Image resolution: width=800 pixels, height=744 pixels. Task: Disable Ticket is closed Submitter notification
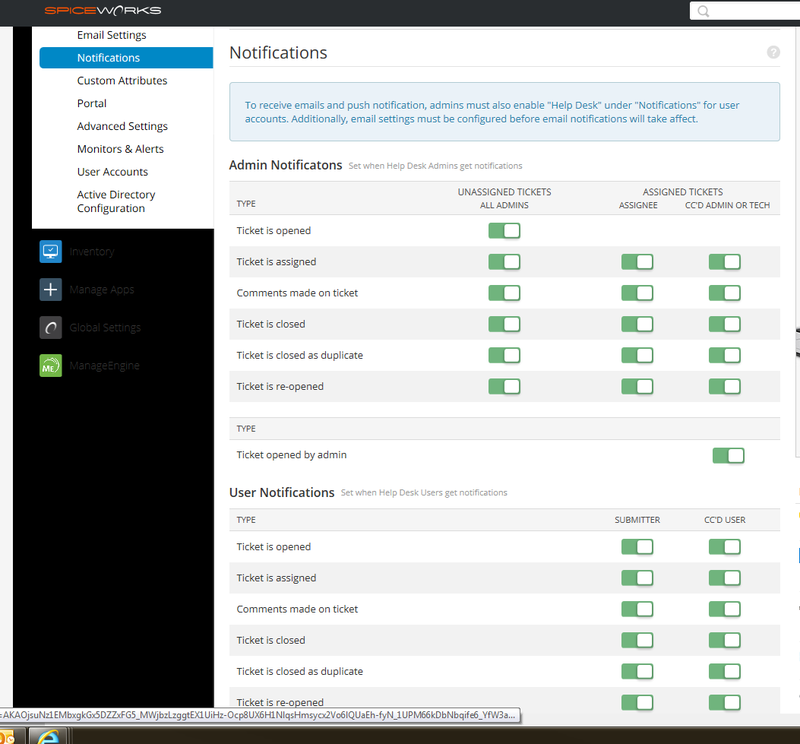(637, 640)
